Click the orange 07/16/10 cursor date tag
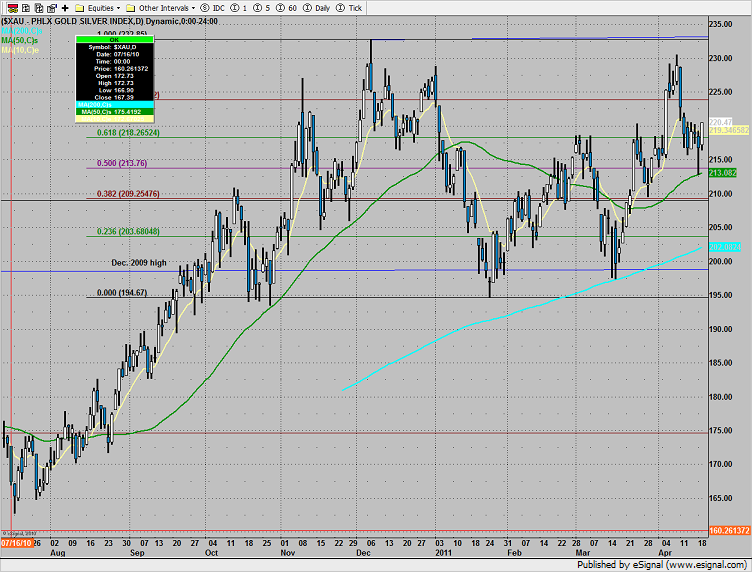752x572 pixels. [x=17, y=543]
